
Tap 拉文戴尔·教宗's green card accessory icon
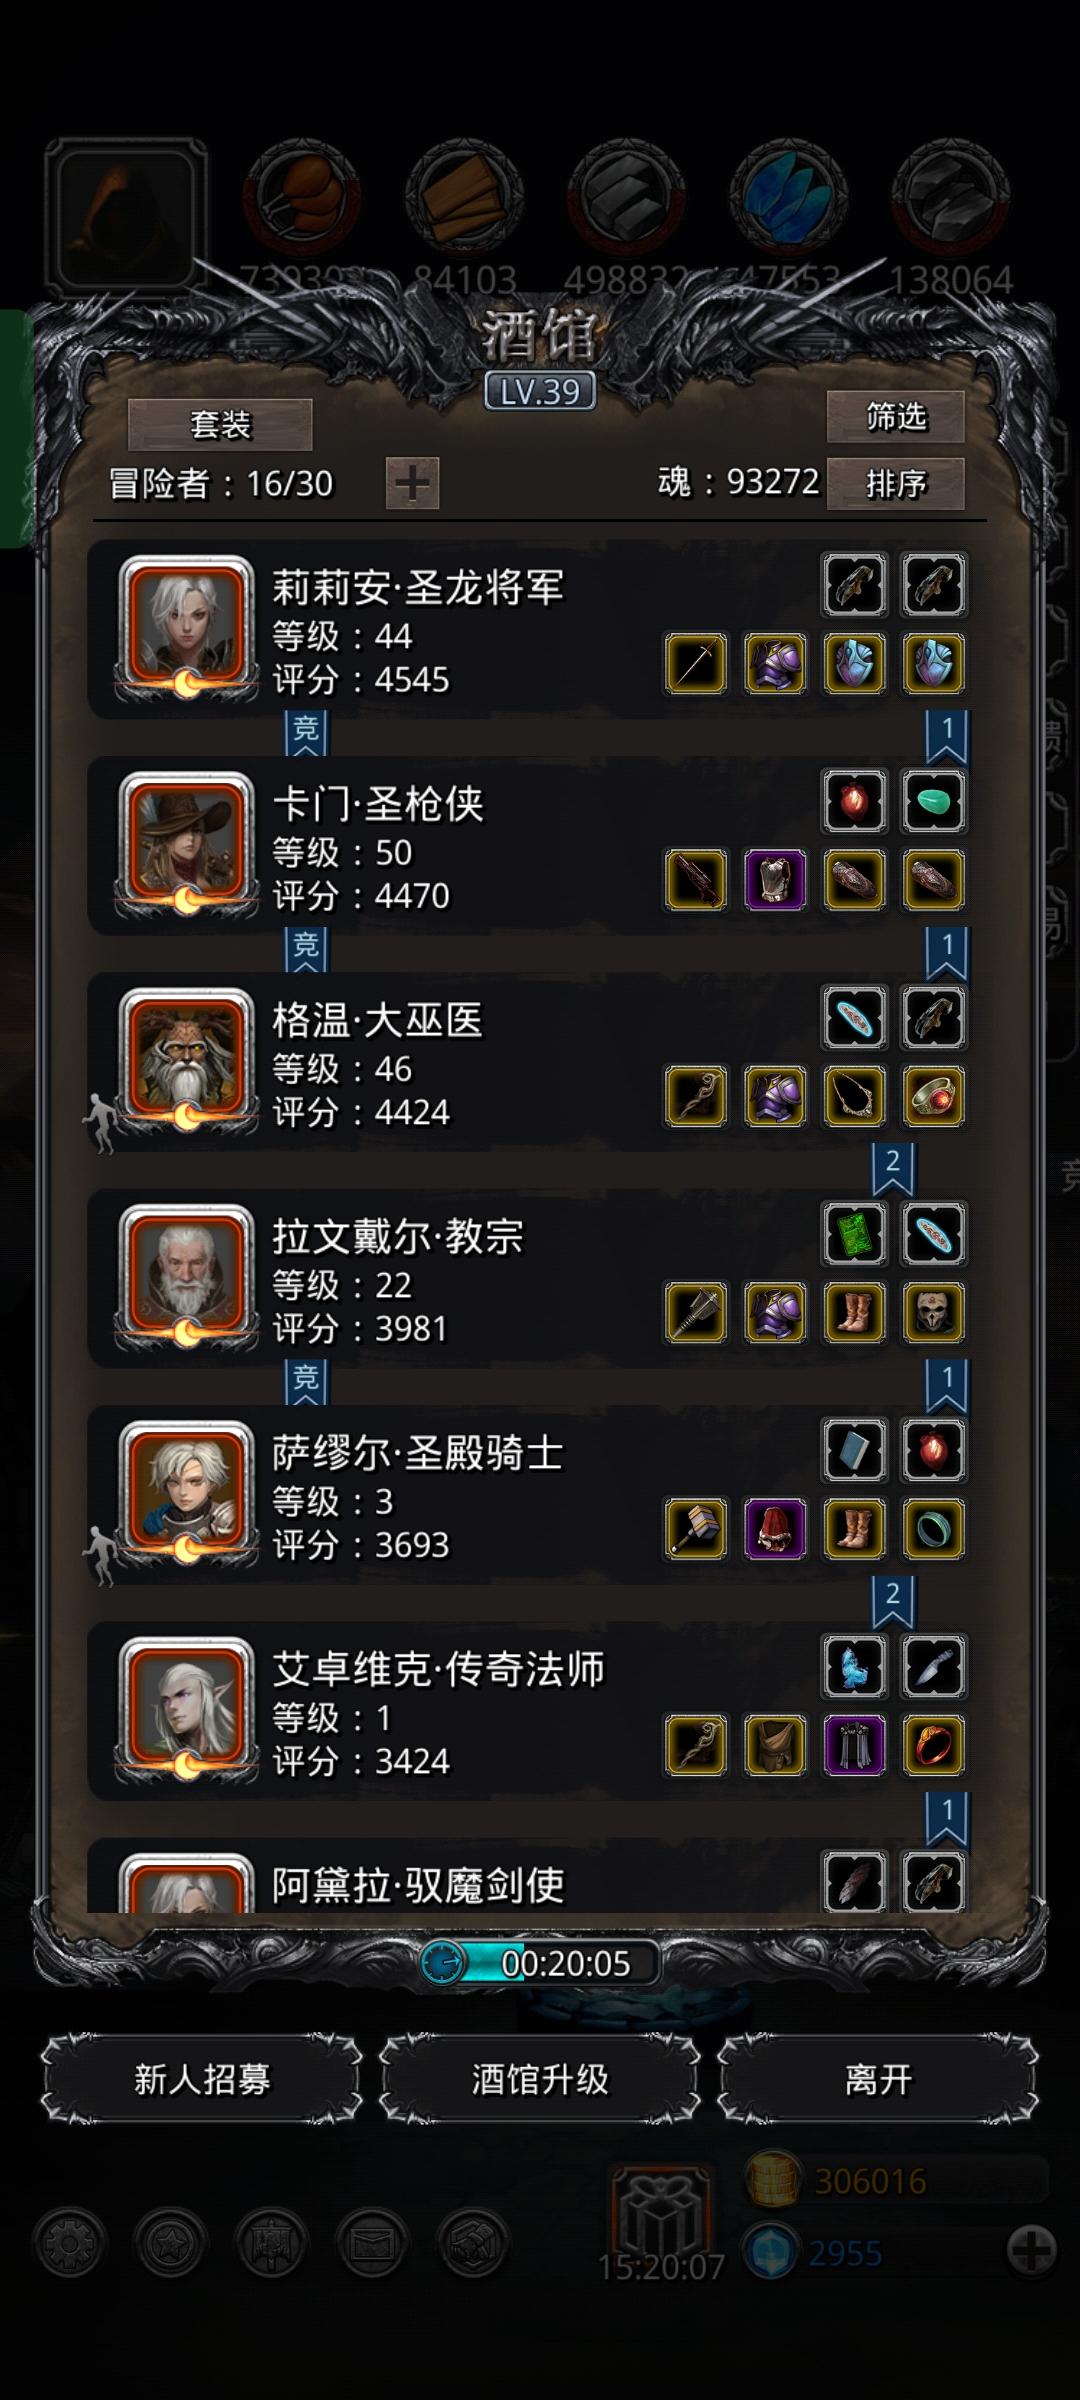click(854, 1233)
